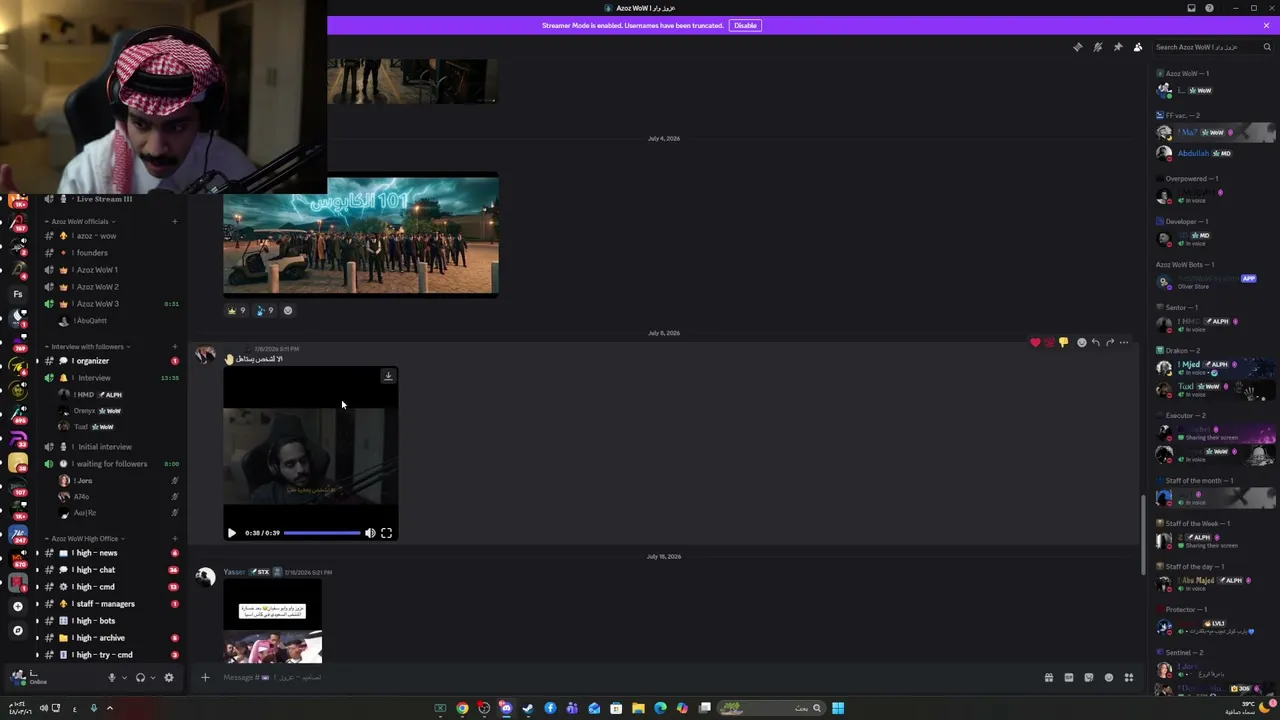Join the Interview voice channel

pyautogui.click(x=111, y=378)
